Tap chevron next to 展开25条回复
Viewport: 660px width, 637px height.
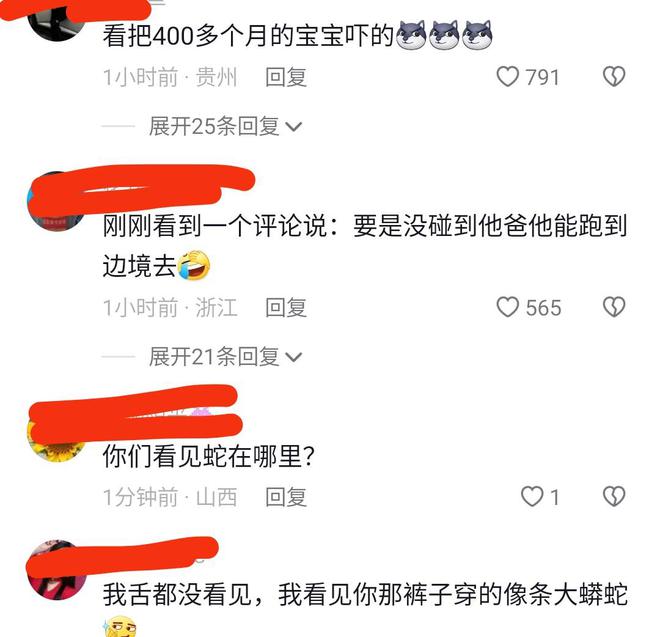coord(293,126)
